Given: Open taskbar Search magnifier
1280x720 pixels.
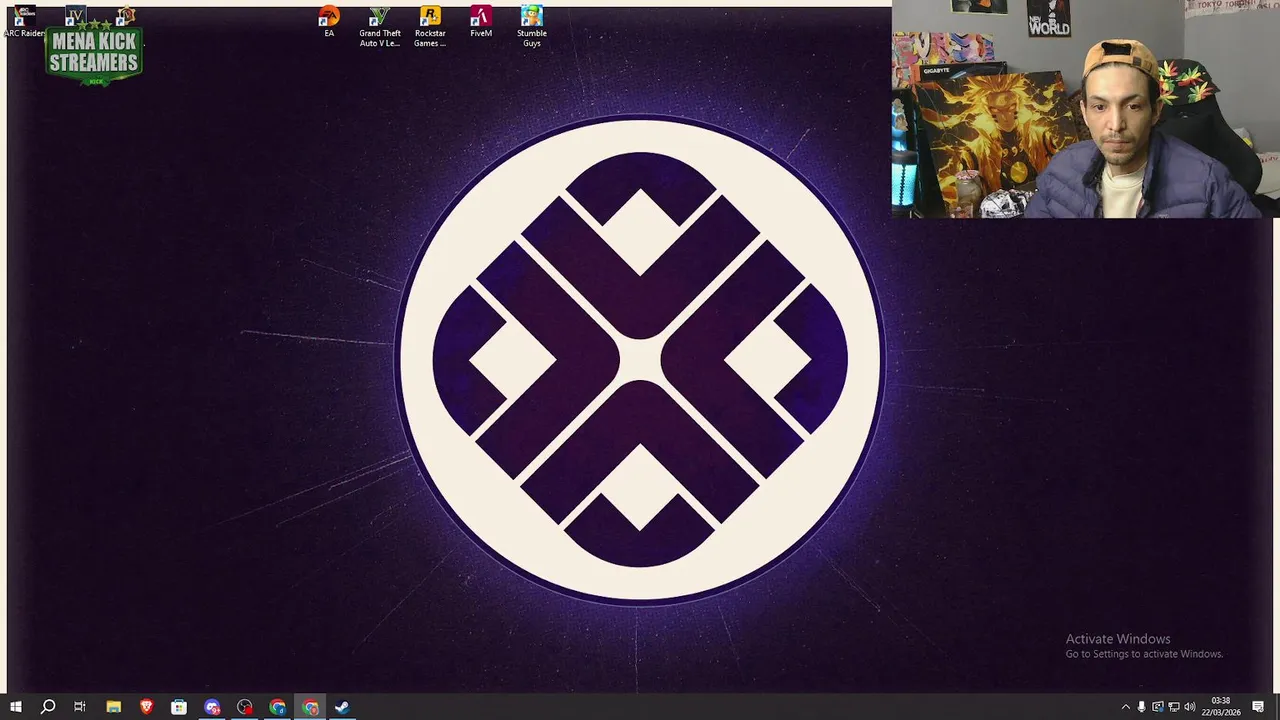Looking at the screenshot, I should 48,707.
